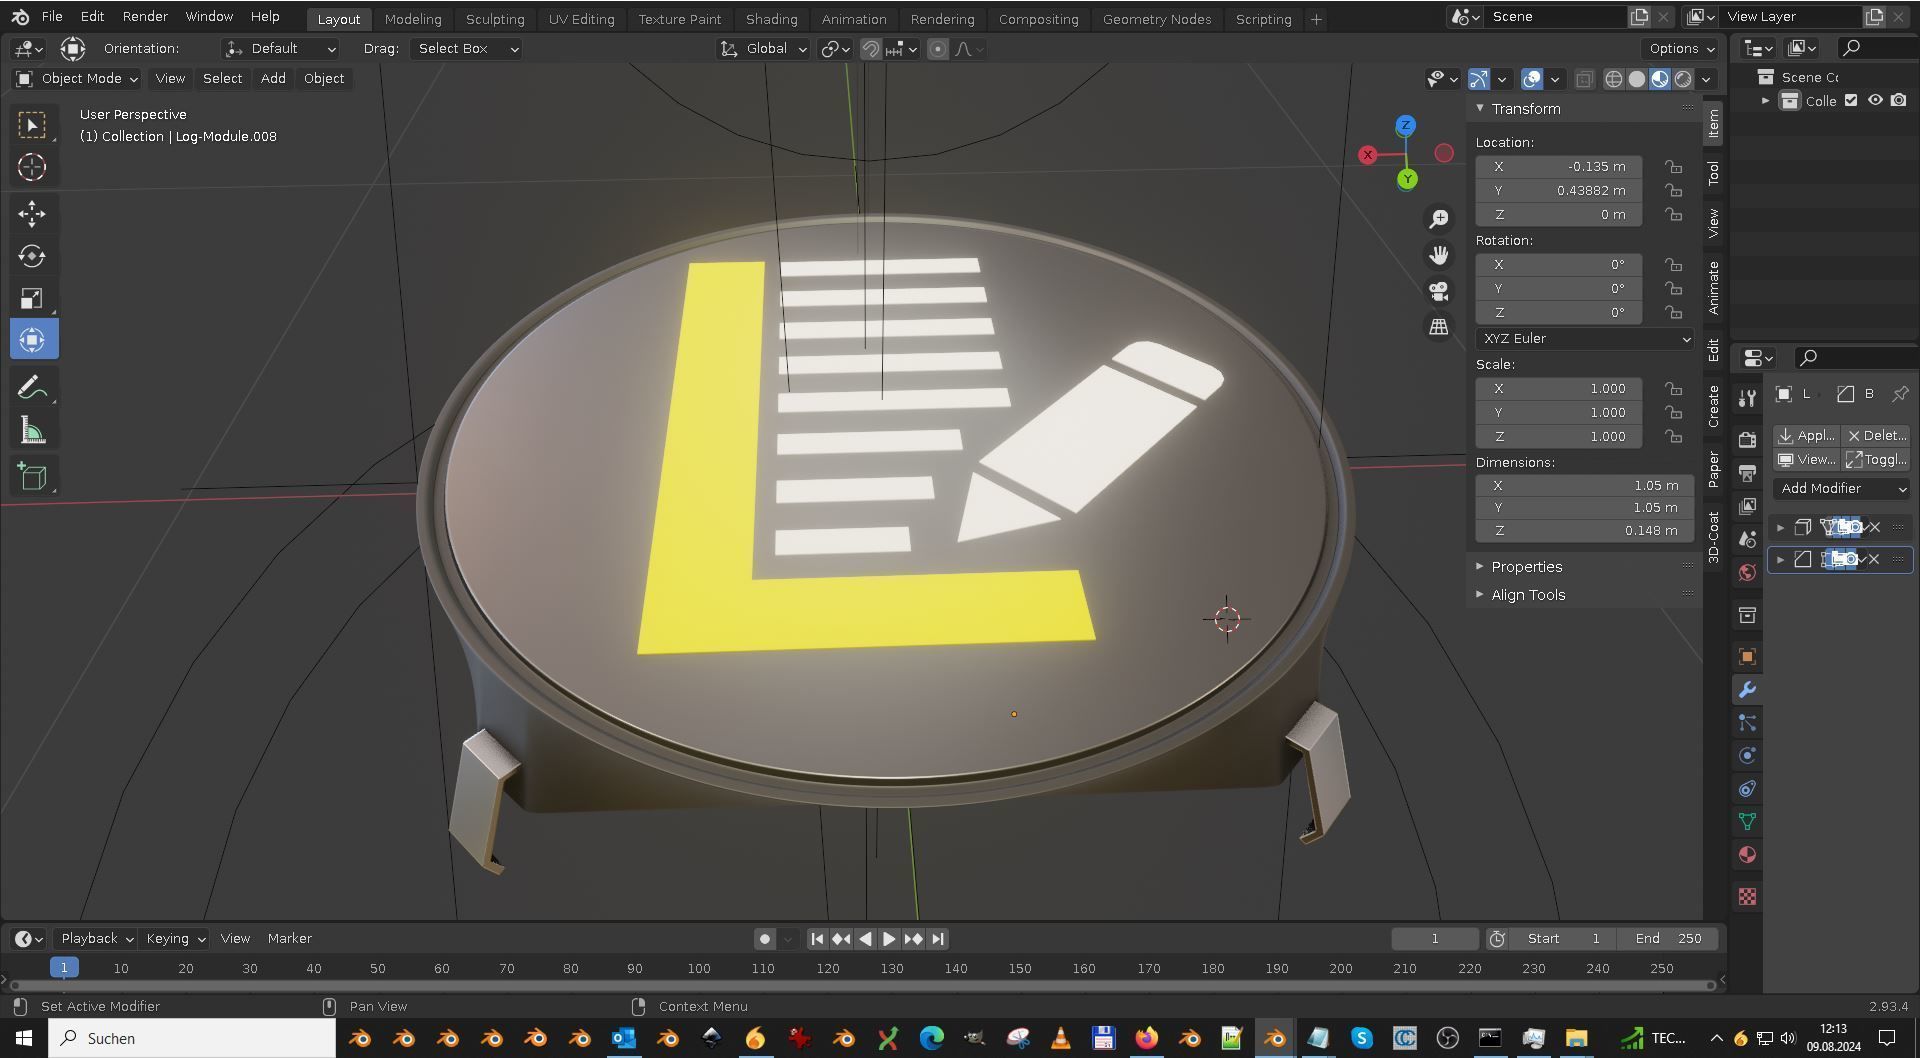Expand the Align Tools panel

(x=1528, y=595)
